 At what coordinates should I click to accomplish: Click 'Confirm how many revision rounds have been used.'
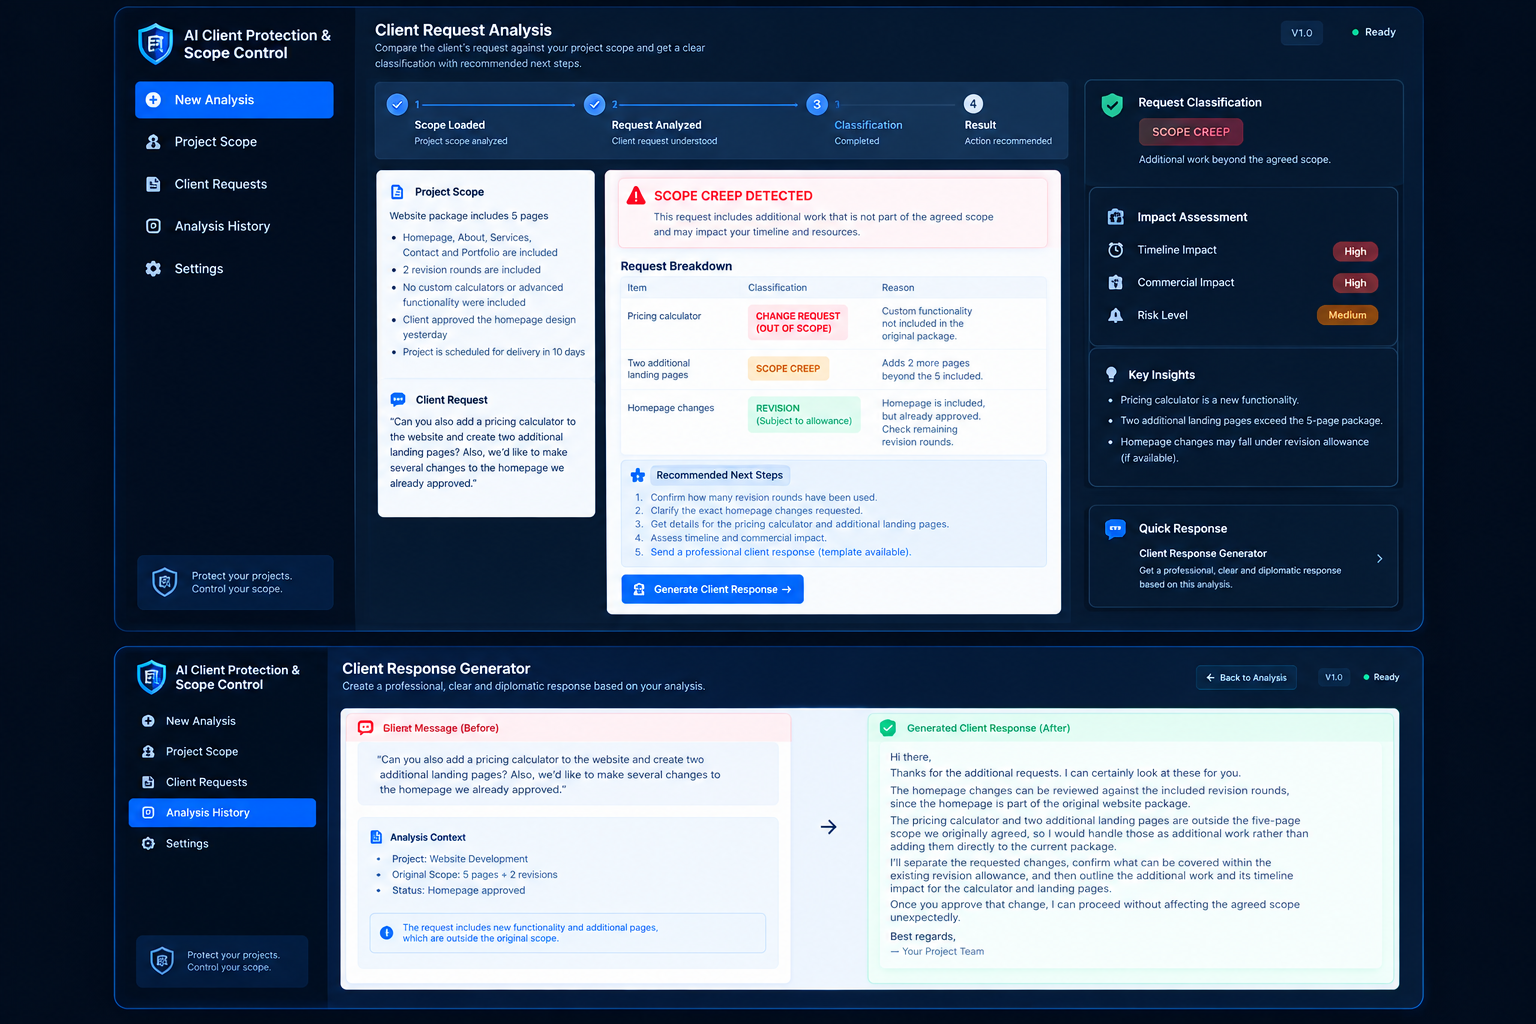[764, 497]
